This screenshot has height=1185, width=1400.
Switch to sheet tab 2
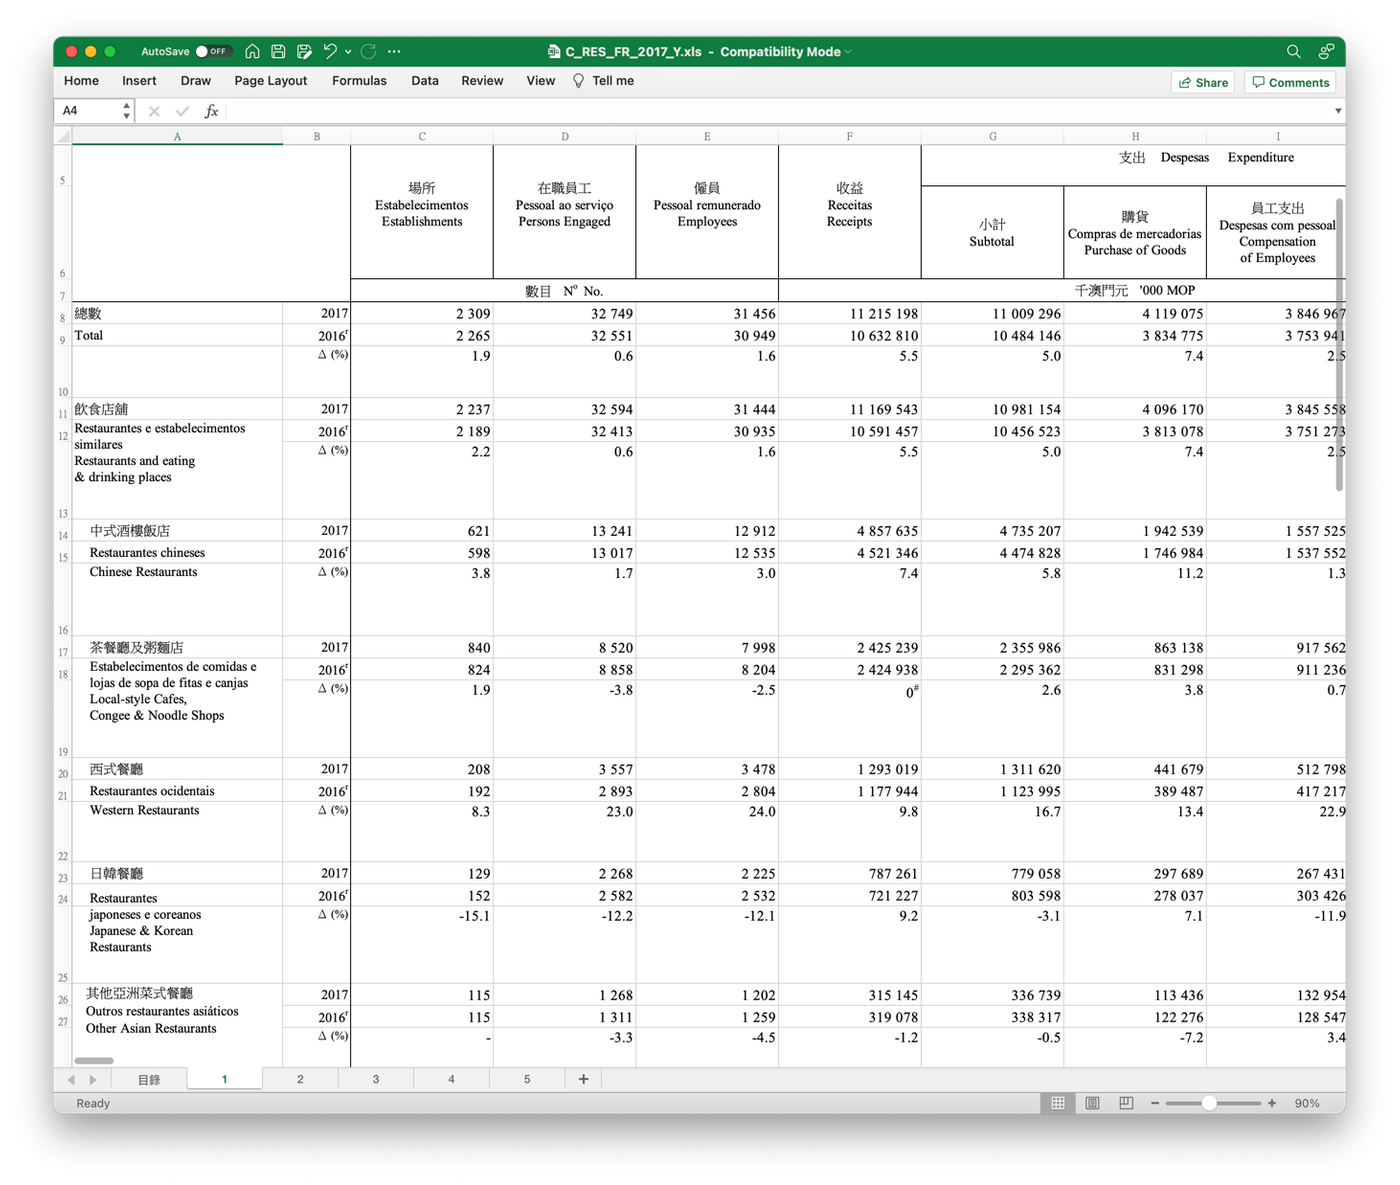[x=300, y=1079]
